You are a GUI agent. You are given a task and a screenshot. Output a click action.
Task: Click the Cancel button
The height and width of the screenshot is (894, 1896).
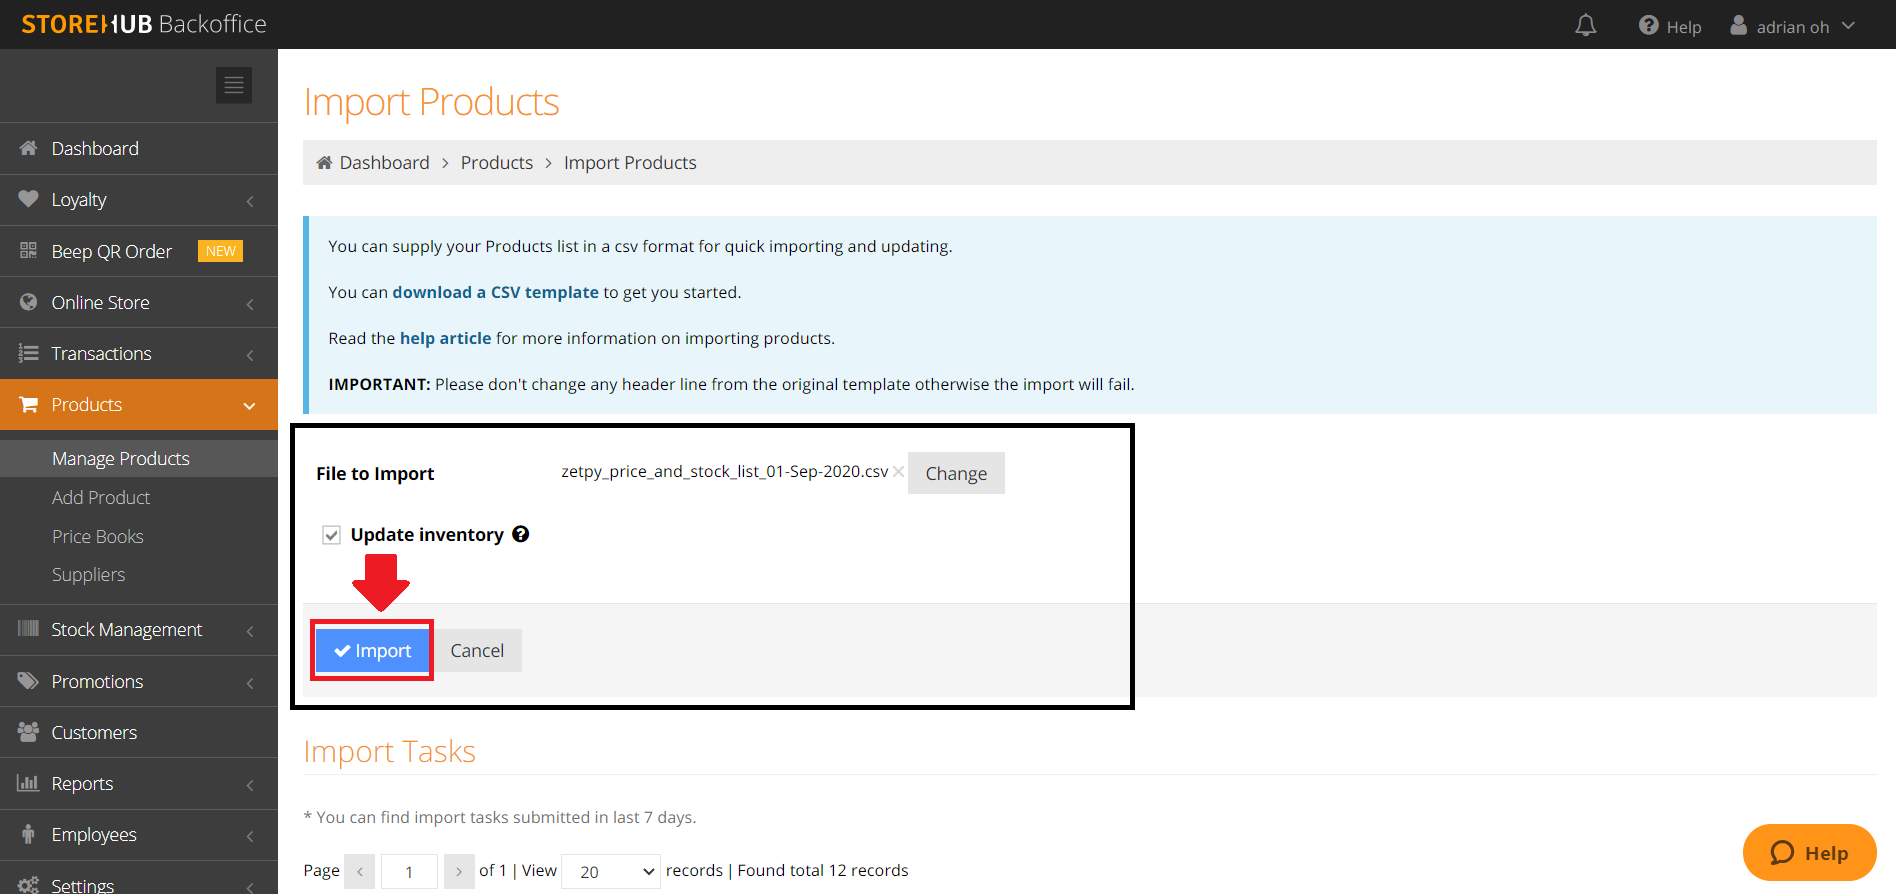[477, 650]
